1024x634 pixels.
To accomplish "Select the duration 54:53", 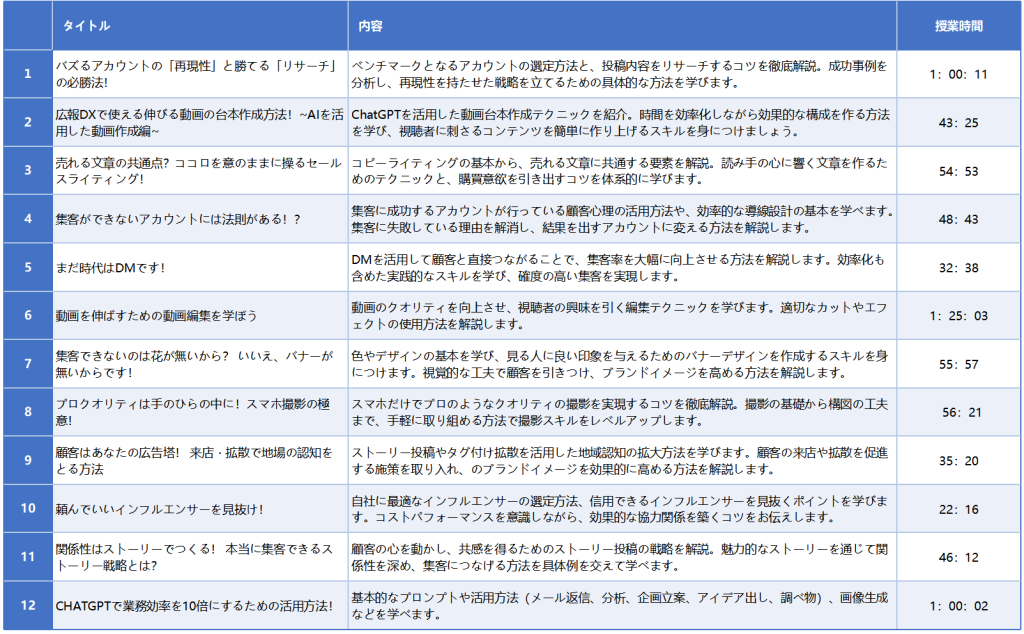I will [958, 171].
